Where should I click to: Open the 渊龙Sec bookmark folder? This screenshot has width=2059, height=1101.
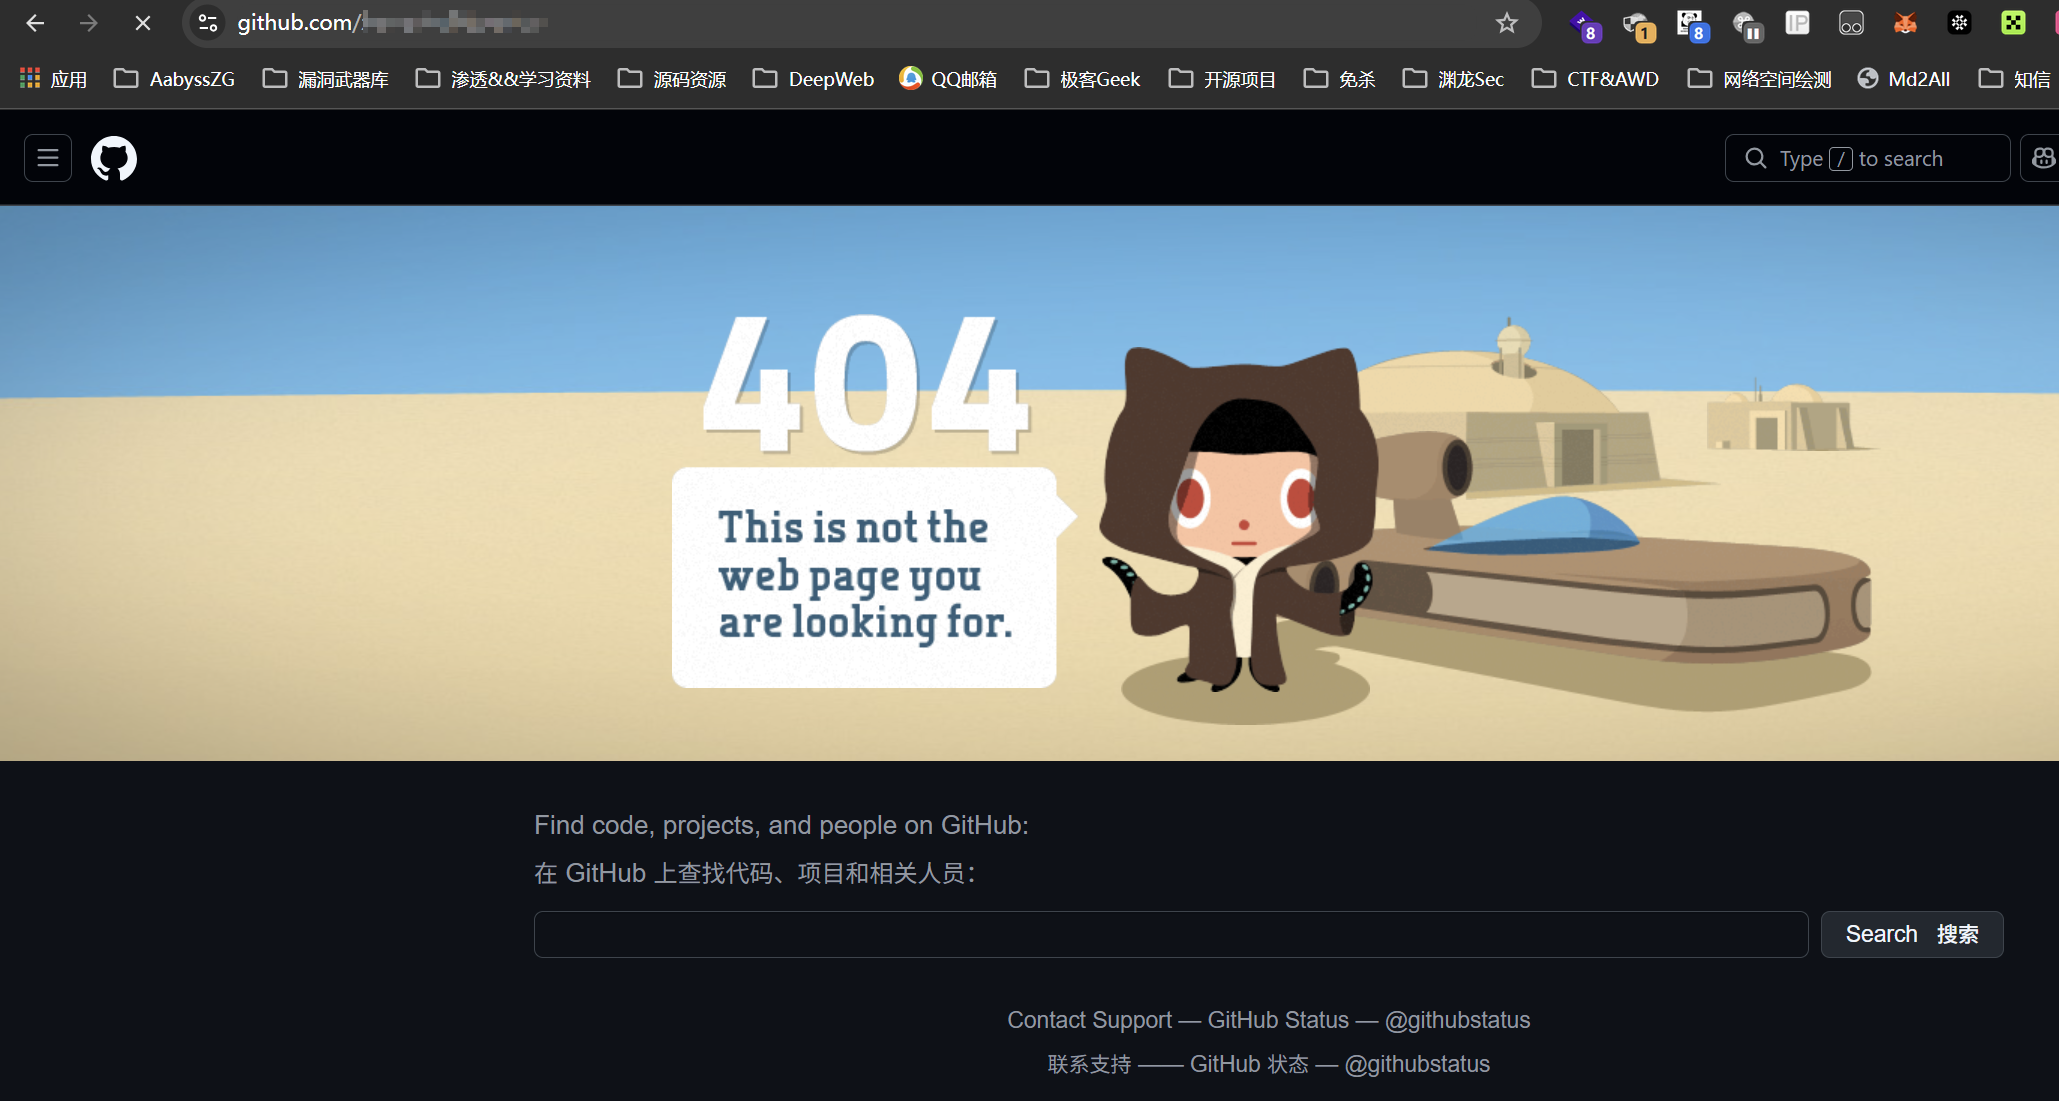tap(1453, 79)
